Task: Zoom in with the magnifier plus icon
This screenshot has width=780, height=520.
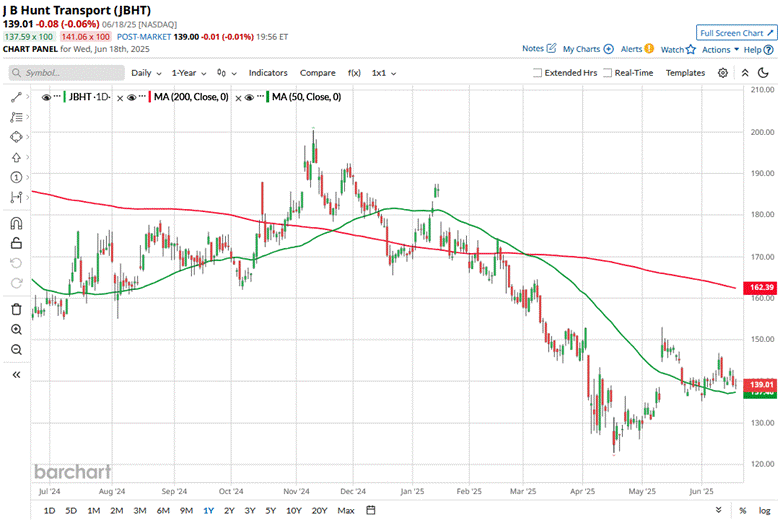Action: [x=16, y=329]
